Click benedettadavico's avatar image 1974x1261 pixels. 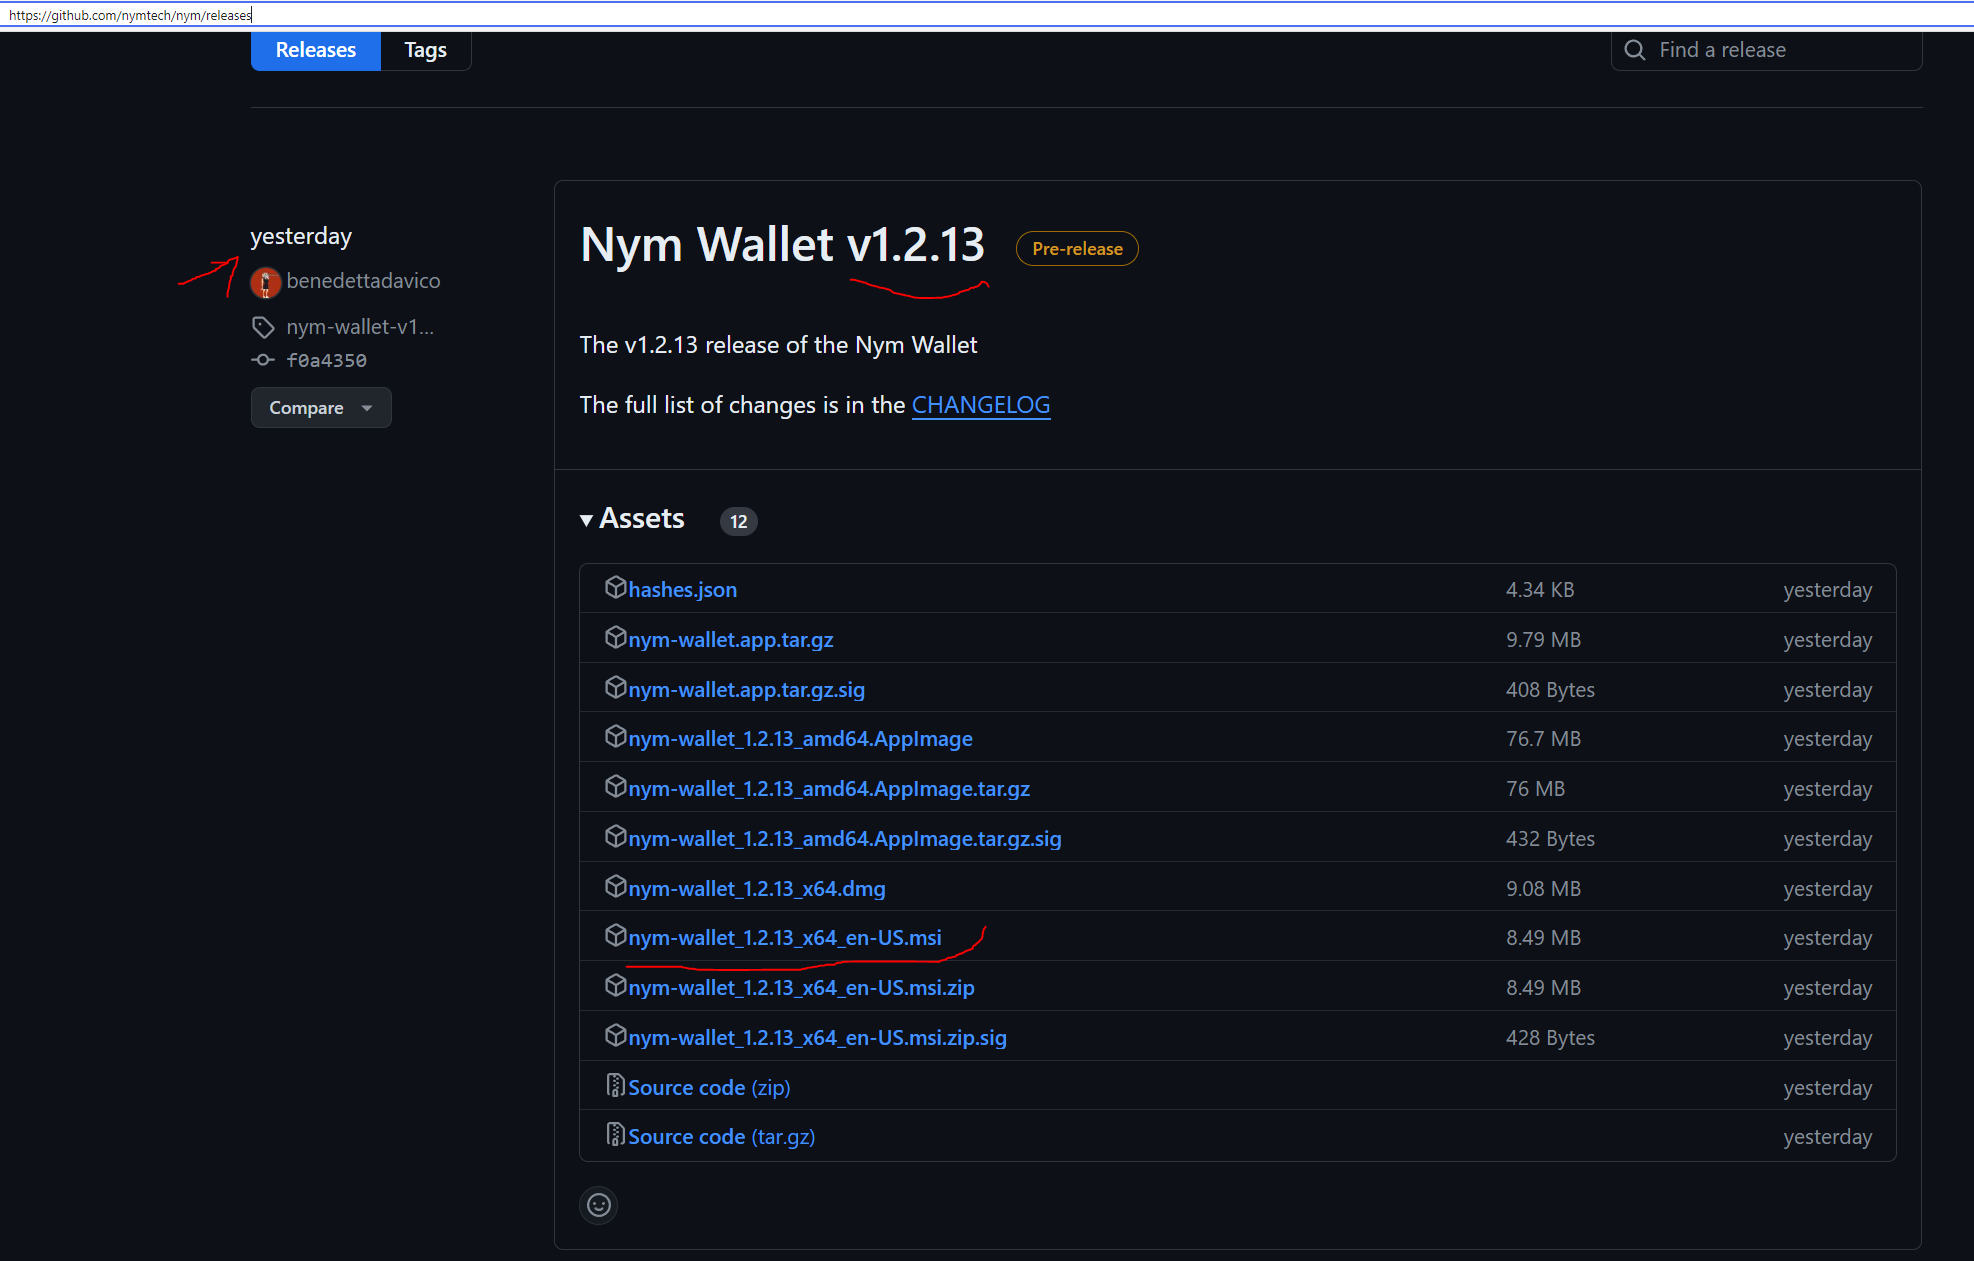pos(265,282)
